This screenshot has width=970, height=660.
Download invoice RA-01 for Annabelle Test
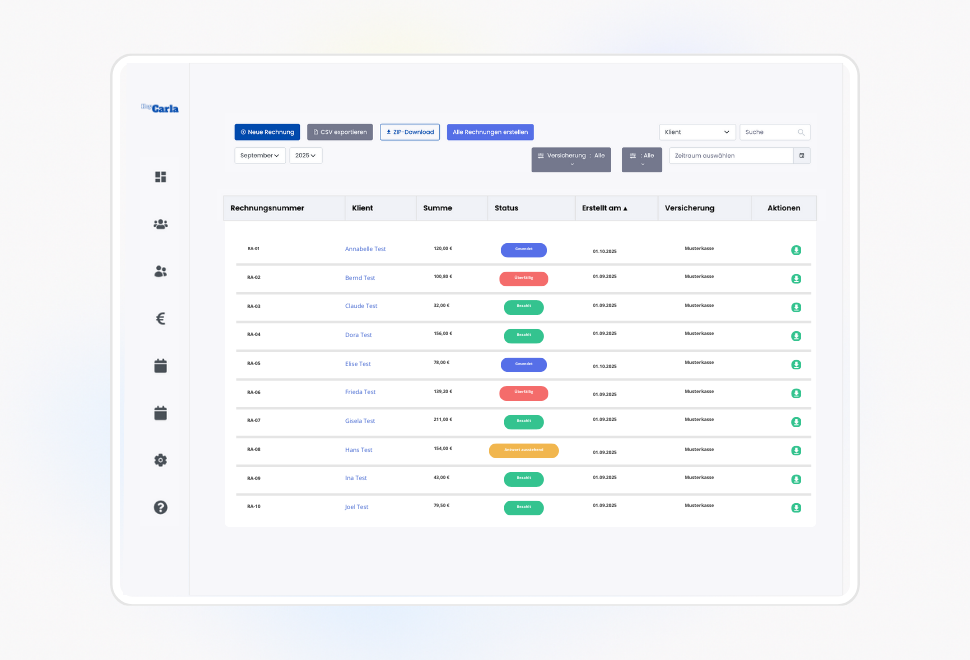point(796,250)
